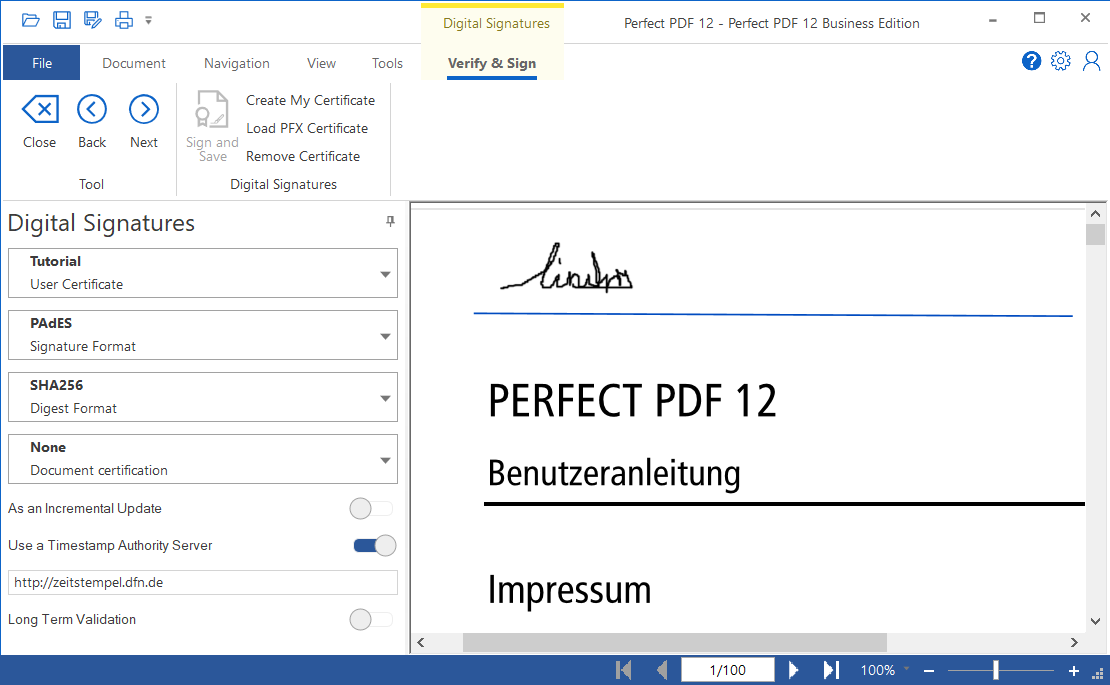Click Create My Certificate

click(x=310, y=100)
